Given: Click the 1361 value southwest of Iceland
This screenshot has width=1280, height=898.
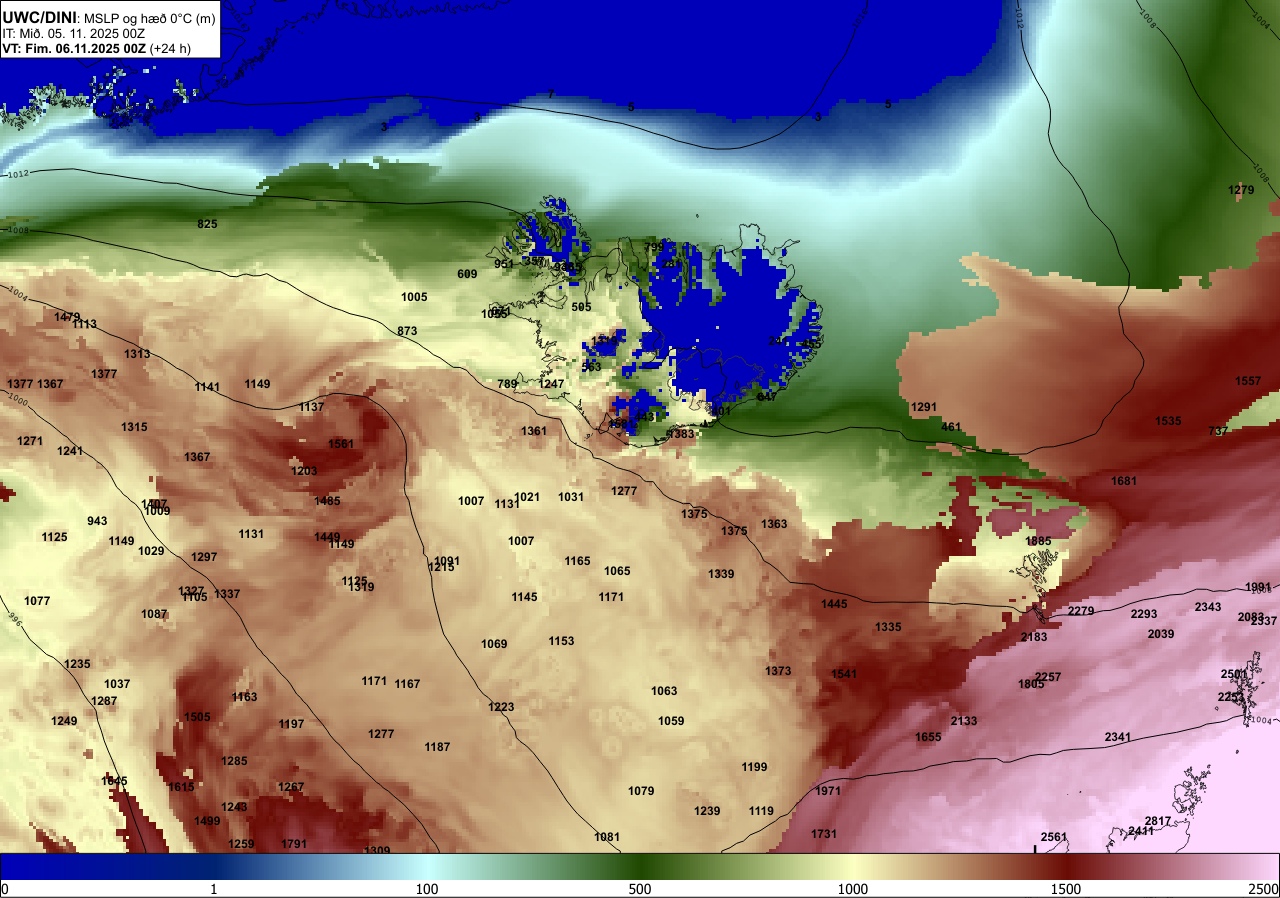Looking at the screenshot, I should click(x=534, y=431).
